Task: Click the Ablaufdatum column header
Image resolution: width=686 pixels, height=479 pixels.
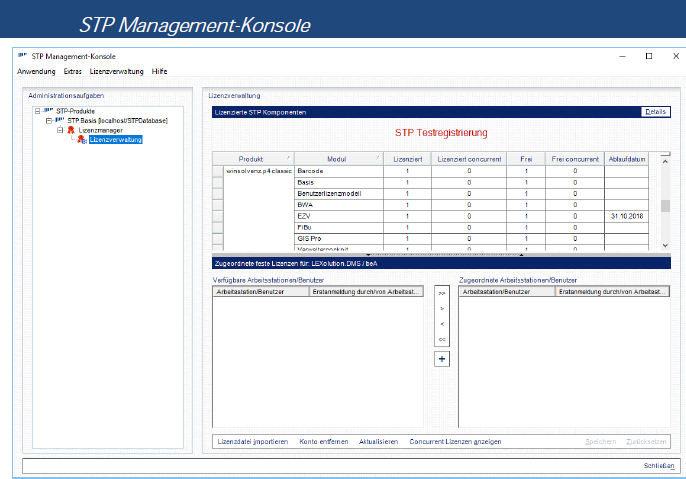Action: 626,159
